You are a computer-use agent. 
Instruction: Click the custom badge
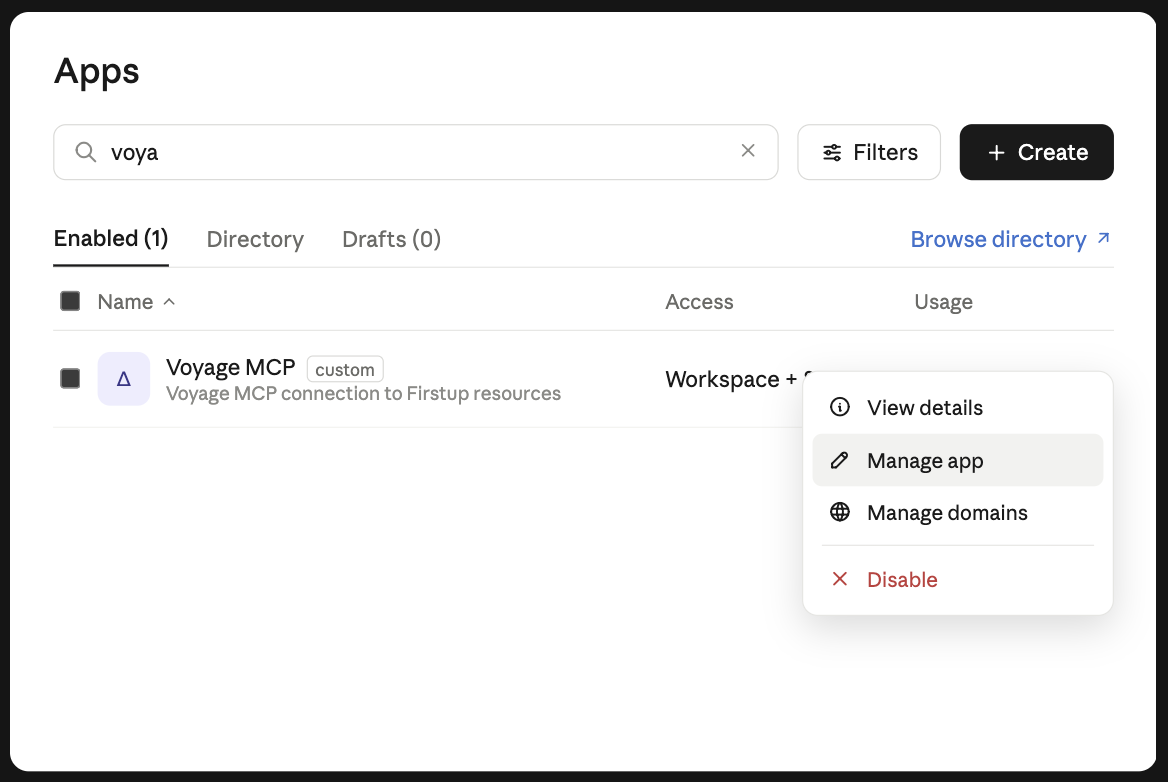[x=345, y=369]
